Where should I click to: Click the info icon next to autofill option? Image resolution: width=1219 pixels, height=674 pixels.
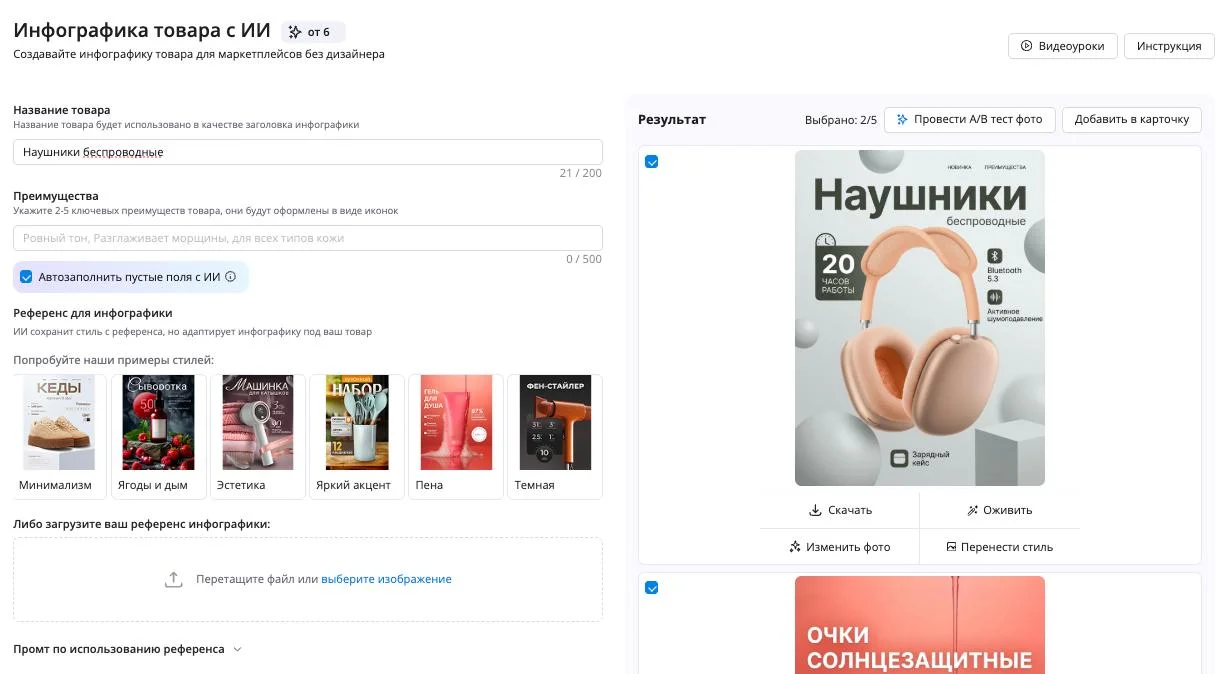tap(231, 277)
